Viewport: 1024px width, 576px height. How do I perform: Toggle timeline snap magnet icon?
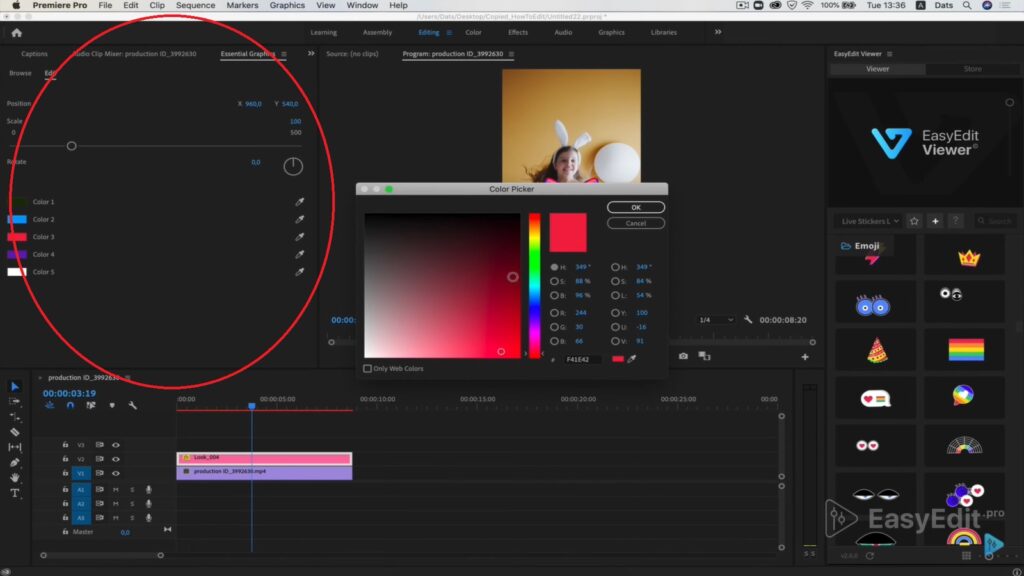click(71, 406)
